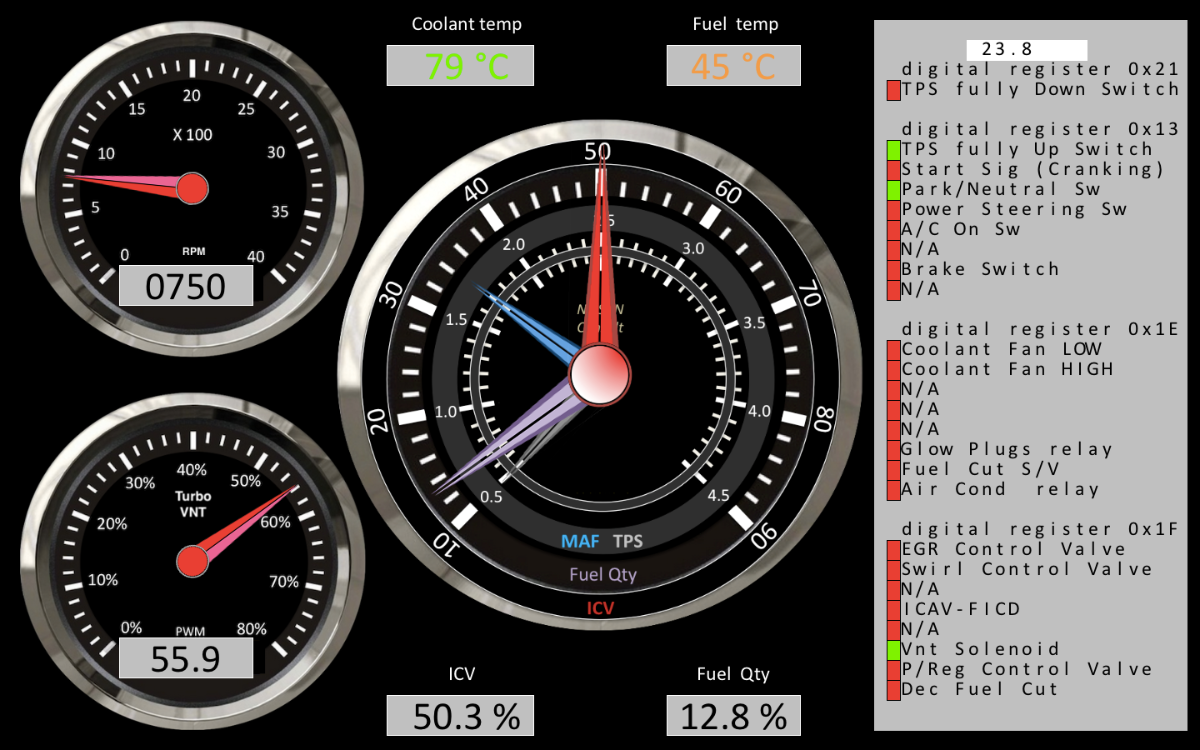
Task: Click the ICV 50.3 % readout box
Action: pyautogui.click(x=460, y=716)
